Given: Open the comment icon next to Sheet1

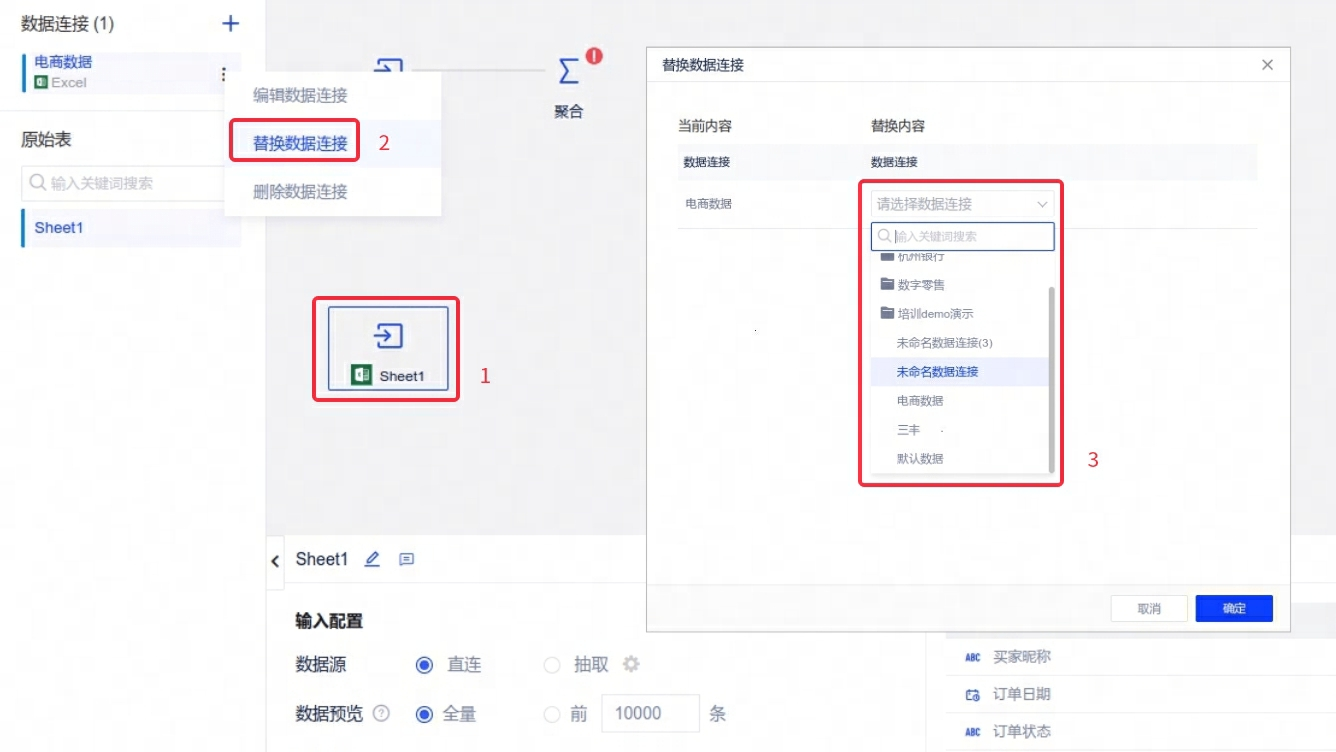Looking at the screenshot, I should [406, 560].
